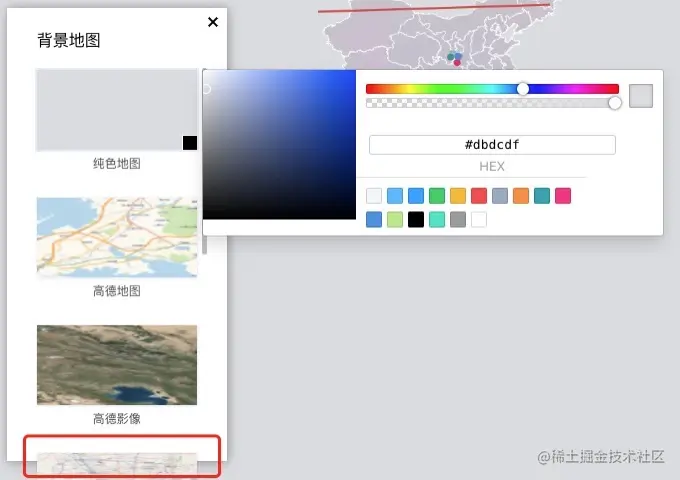Click the 高德地图 label

point(117,291)
